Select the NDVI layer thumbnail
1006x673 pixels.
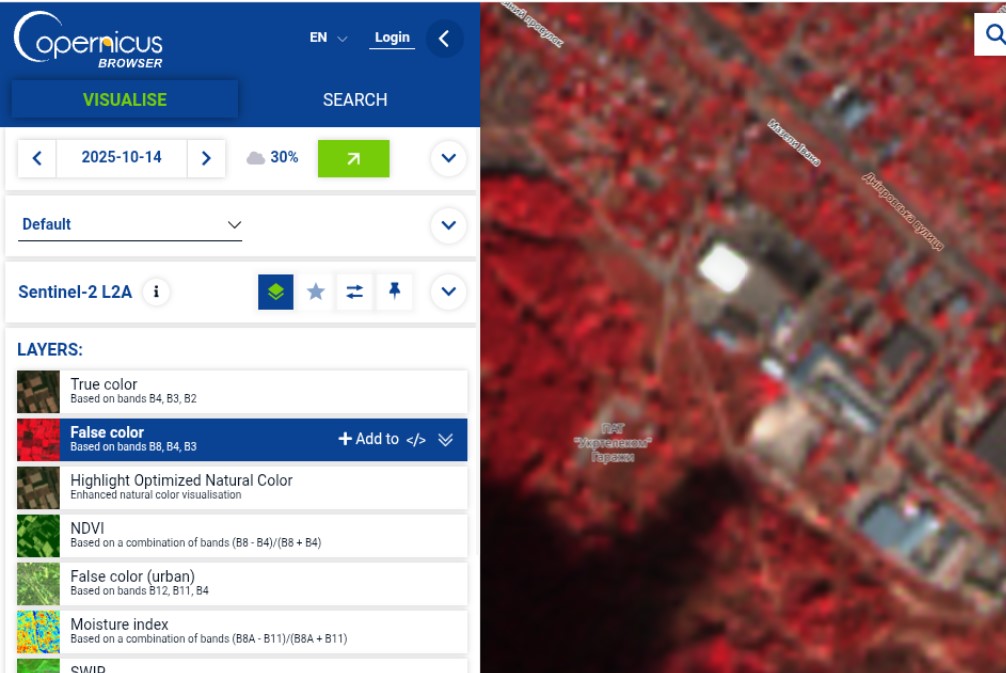[38, 536]
